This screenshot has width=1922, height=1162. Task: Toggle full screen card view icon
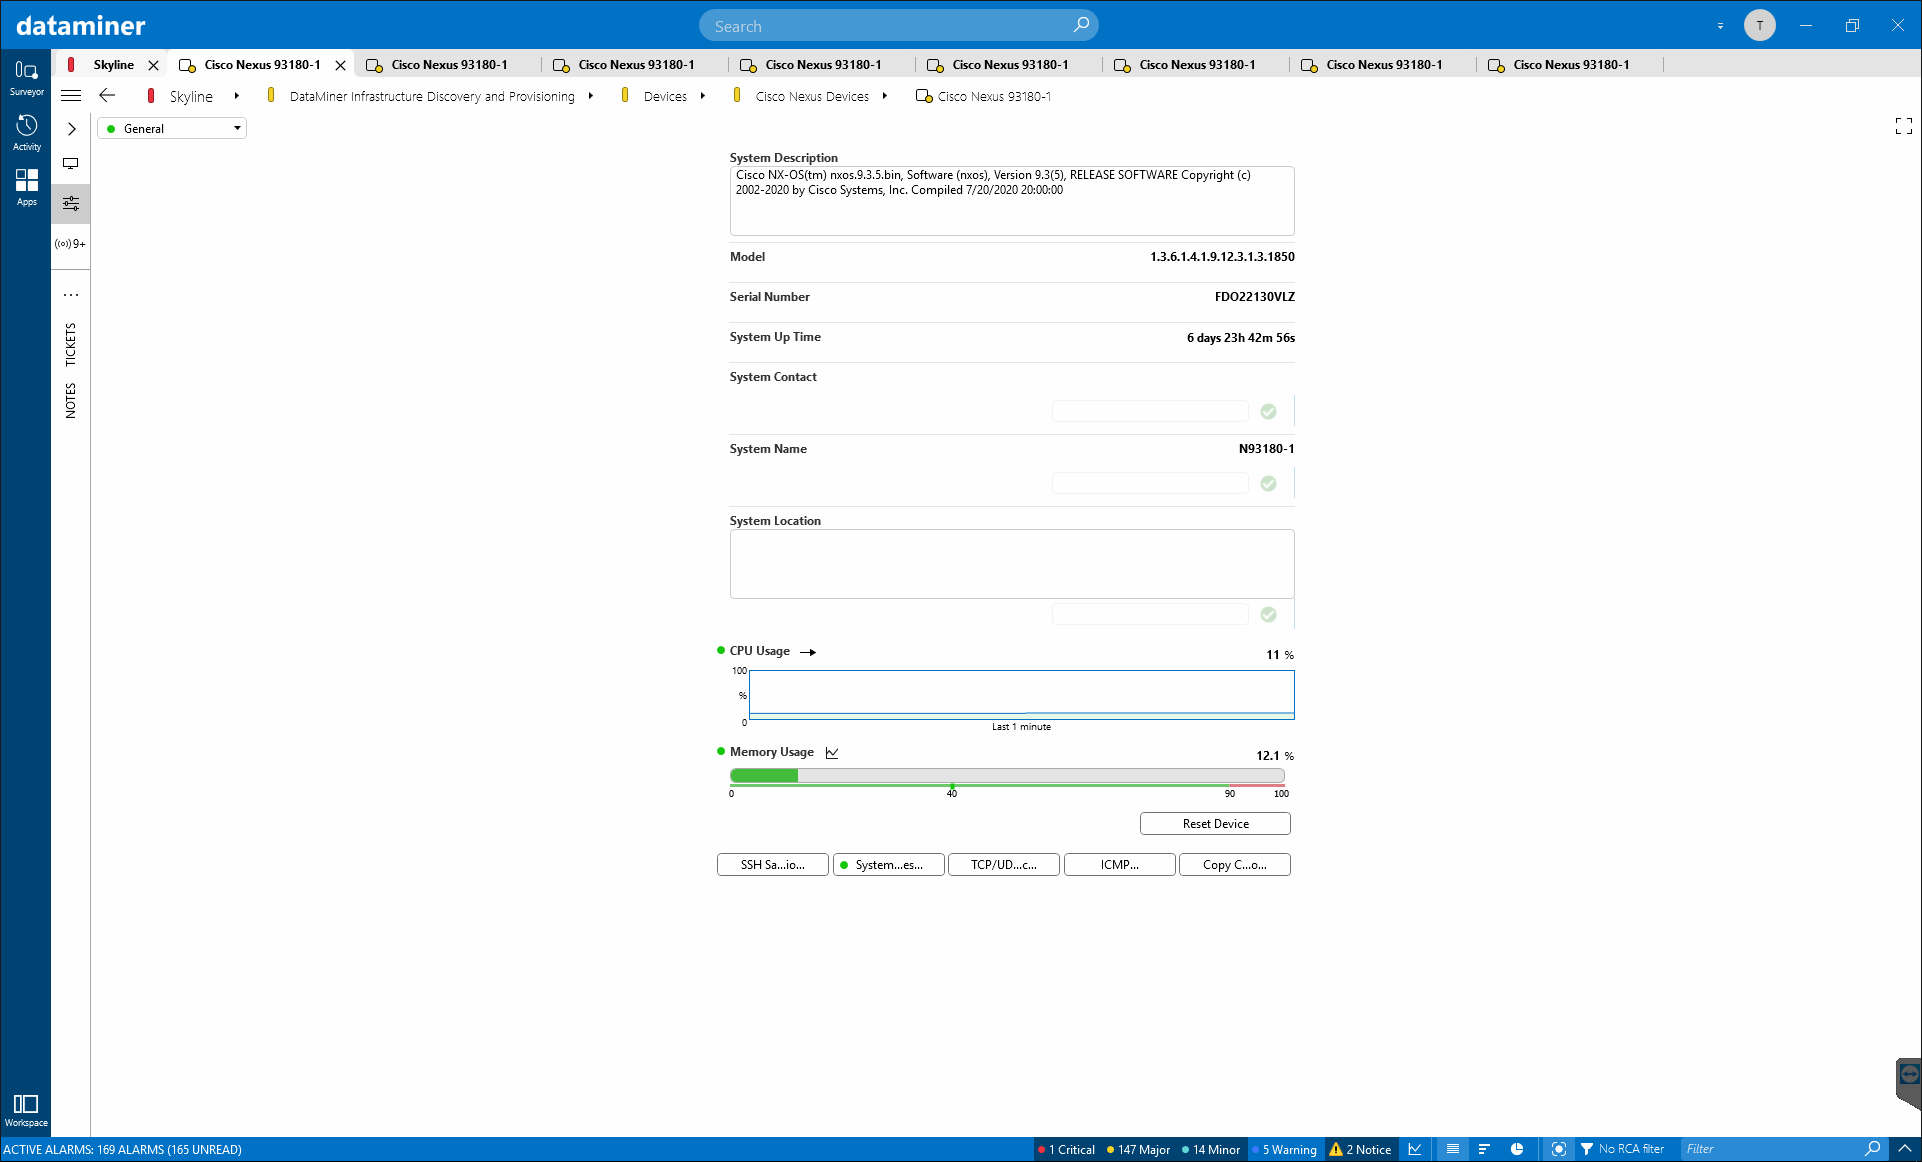(x=1904, y=126)
